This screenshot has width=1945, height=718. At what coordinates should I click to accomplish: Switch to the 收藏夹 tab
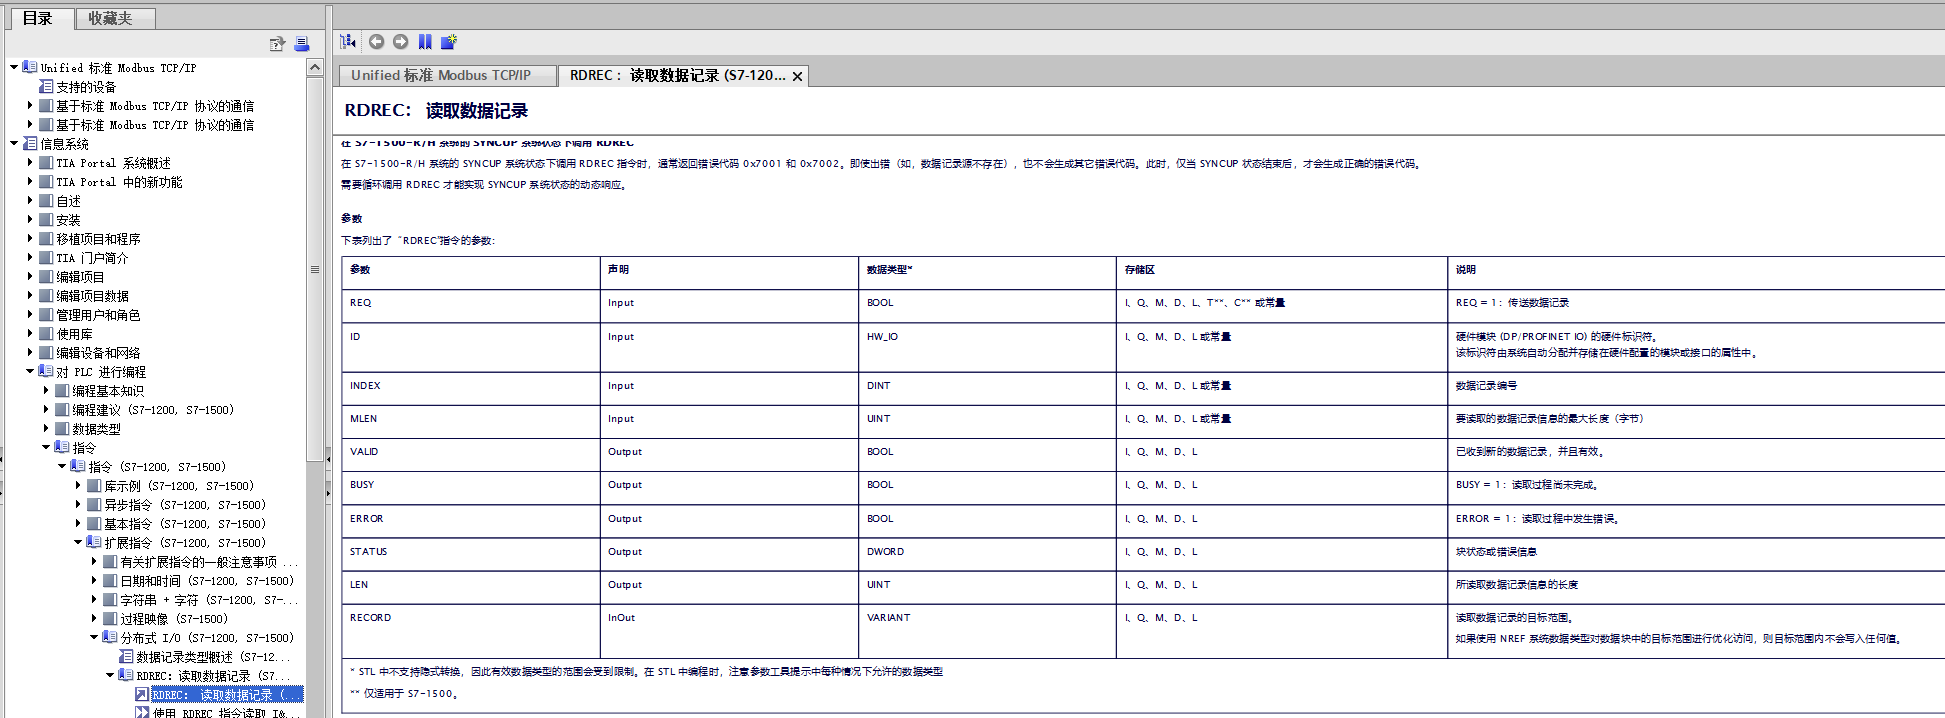point(110,18)
